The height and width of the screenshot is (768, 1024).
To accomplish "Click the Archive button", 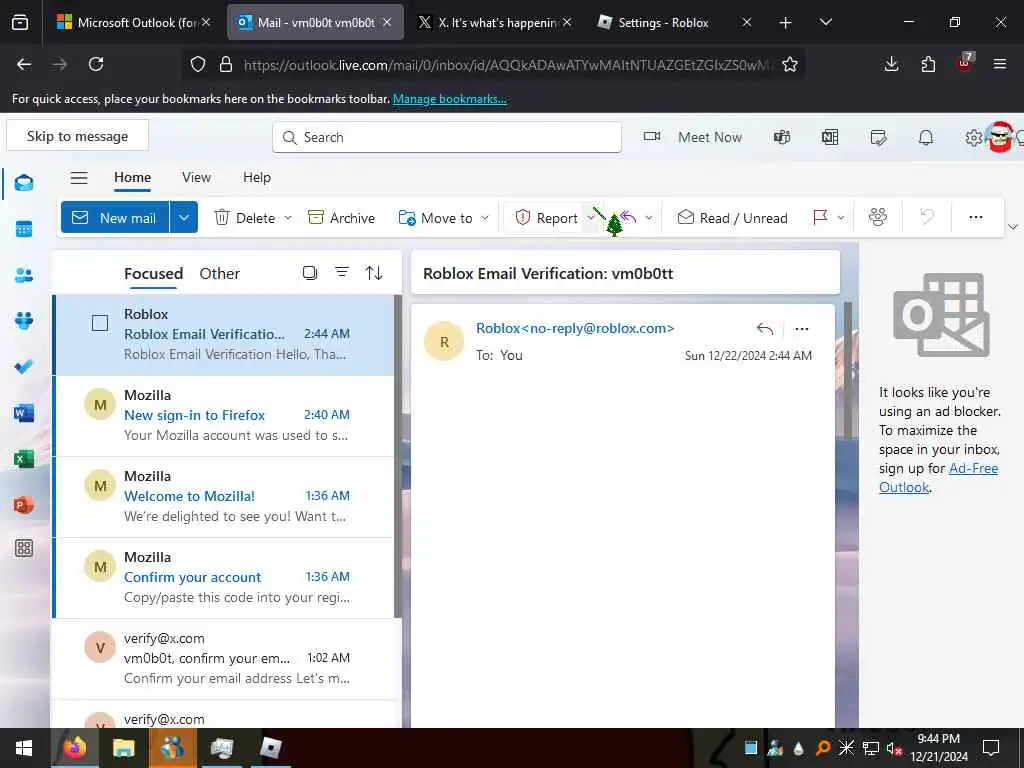I will [341, 217].
